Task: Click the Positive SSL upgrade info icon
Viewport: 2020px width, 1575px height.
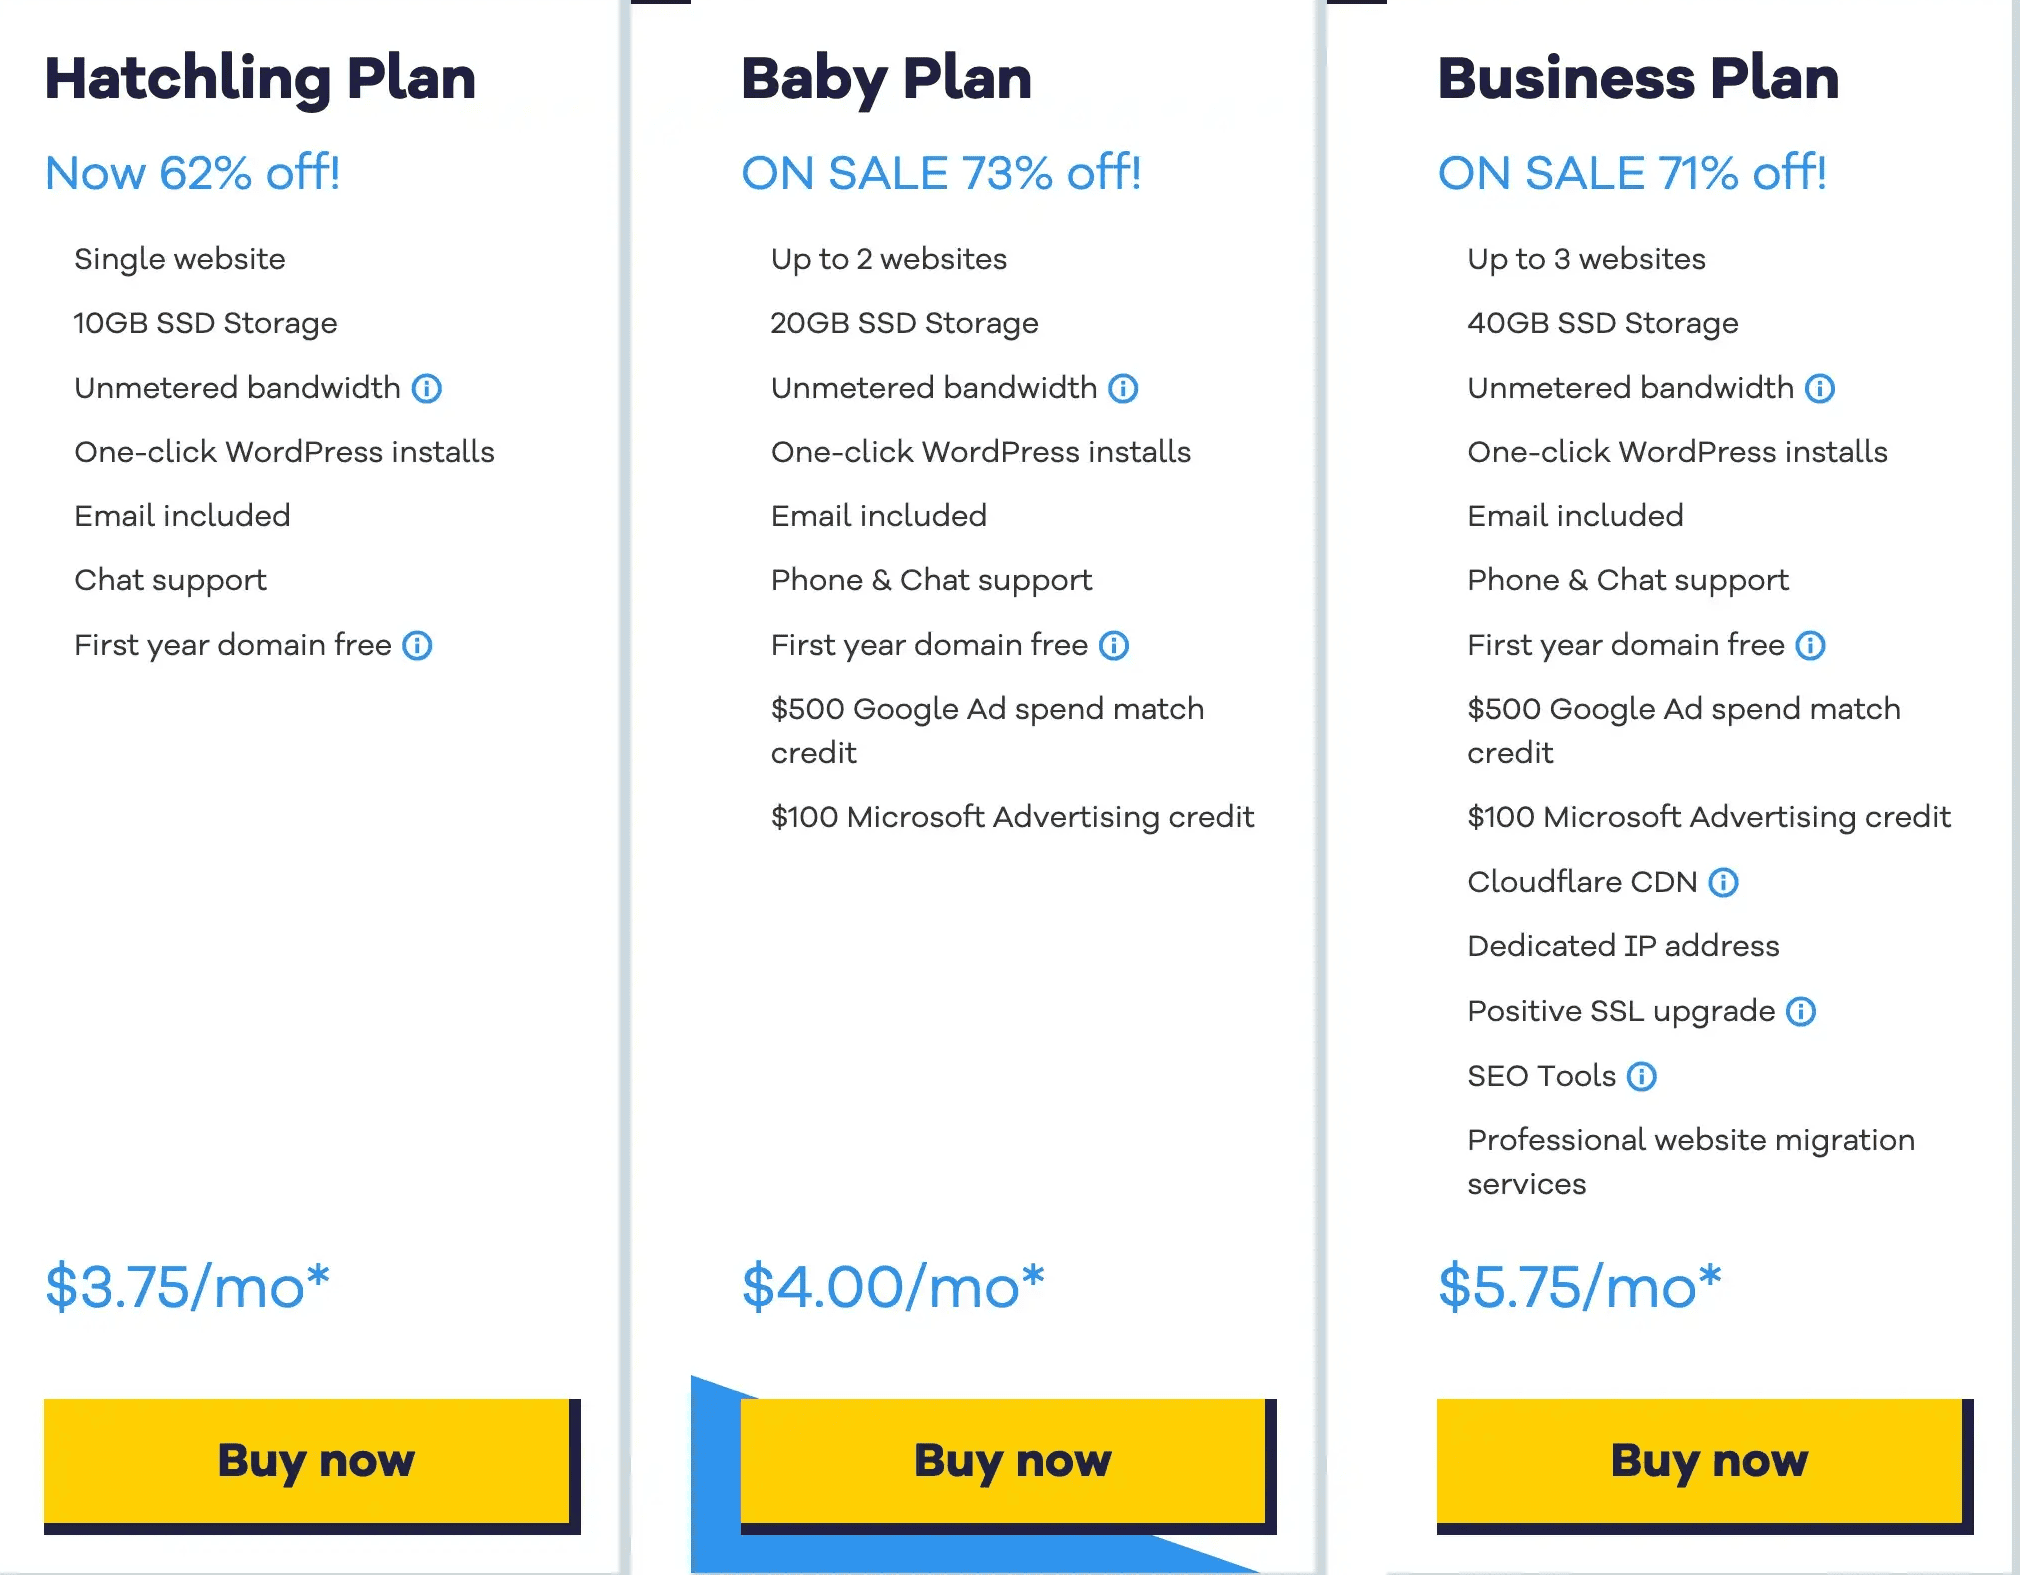Action: pos(1801,1012)
